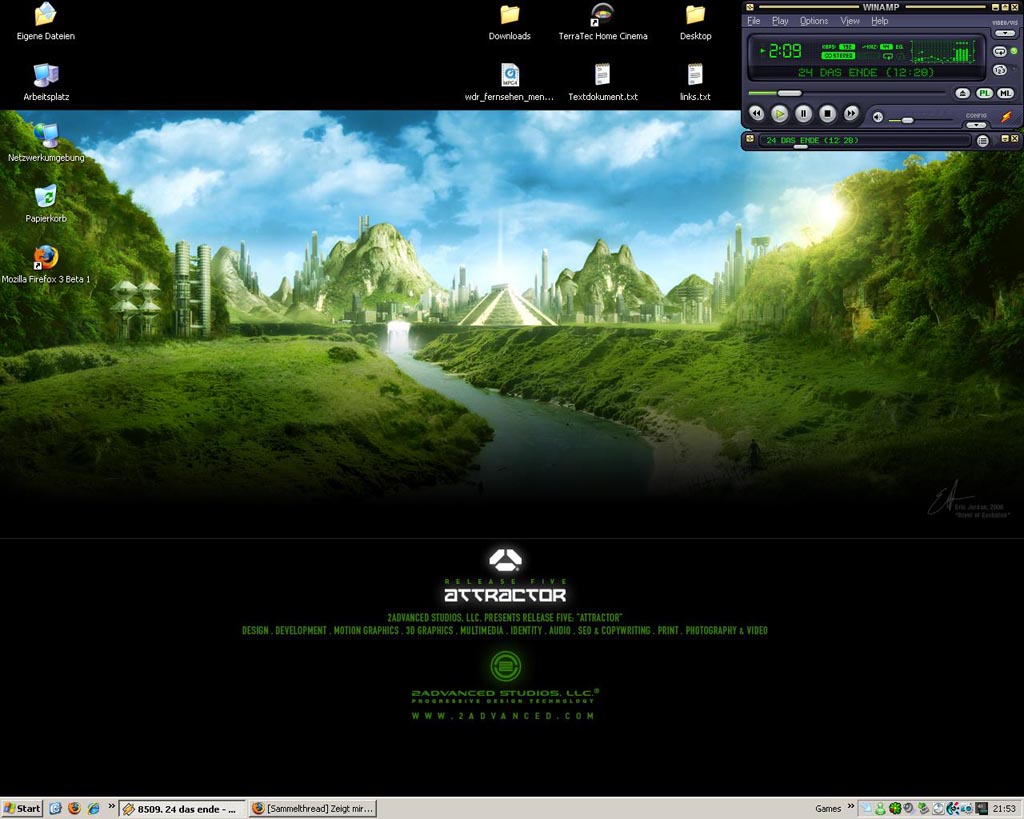Click the Games toolbar label on taskbar
Image resolution: width=1024 pixels, height=819 pixels.
click(x=828, y=809)
